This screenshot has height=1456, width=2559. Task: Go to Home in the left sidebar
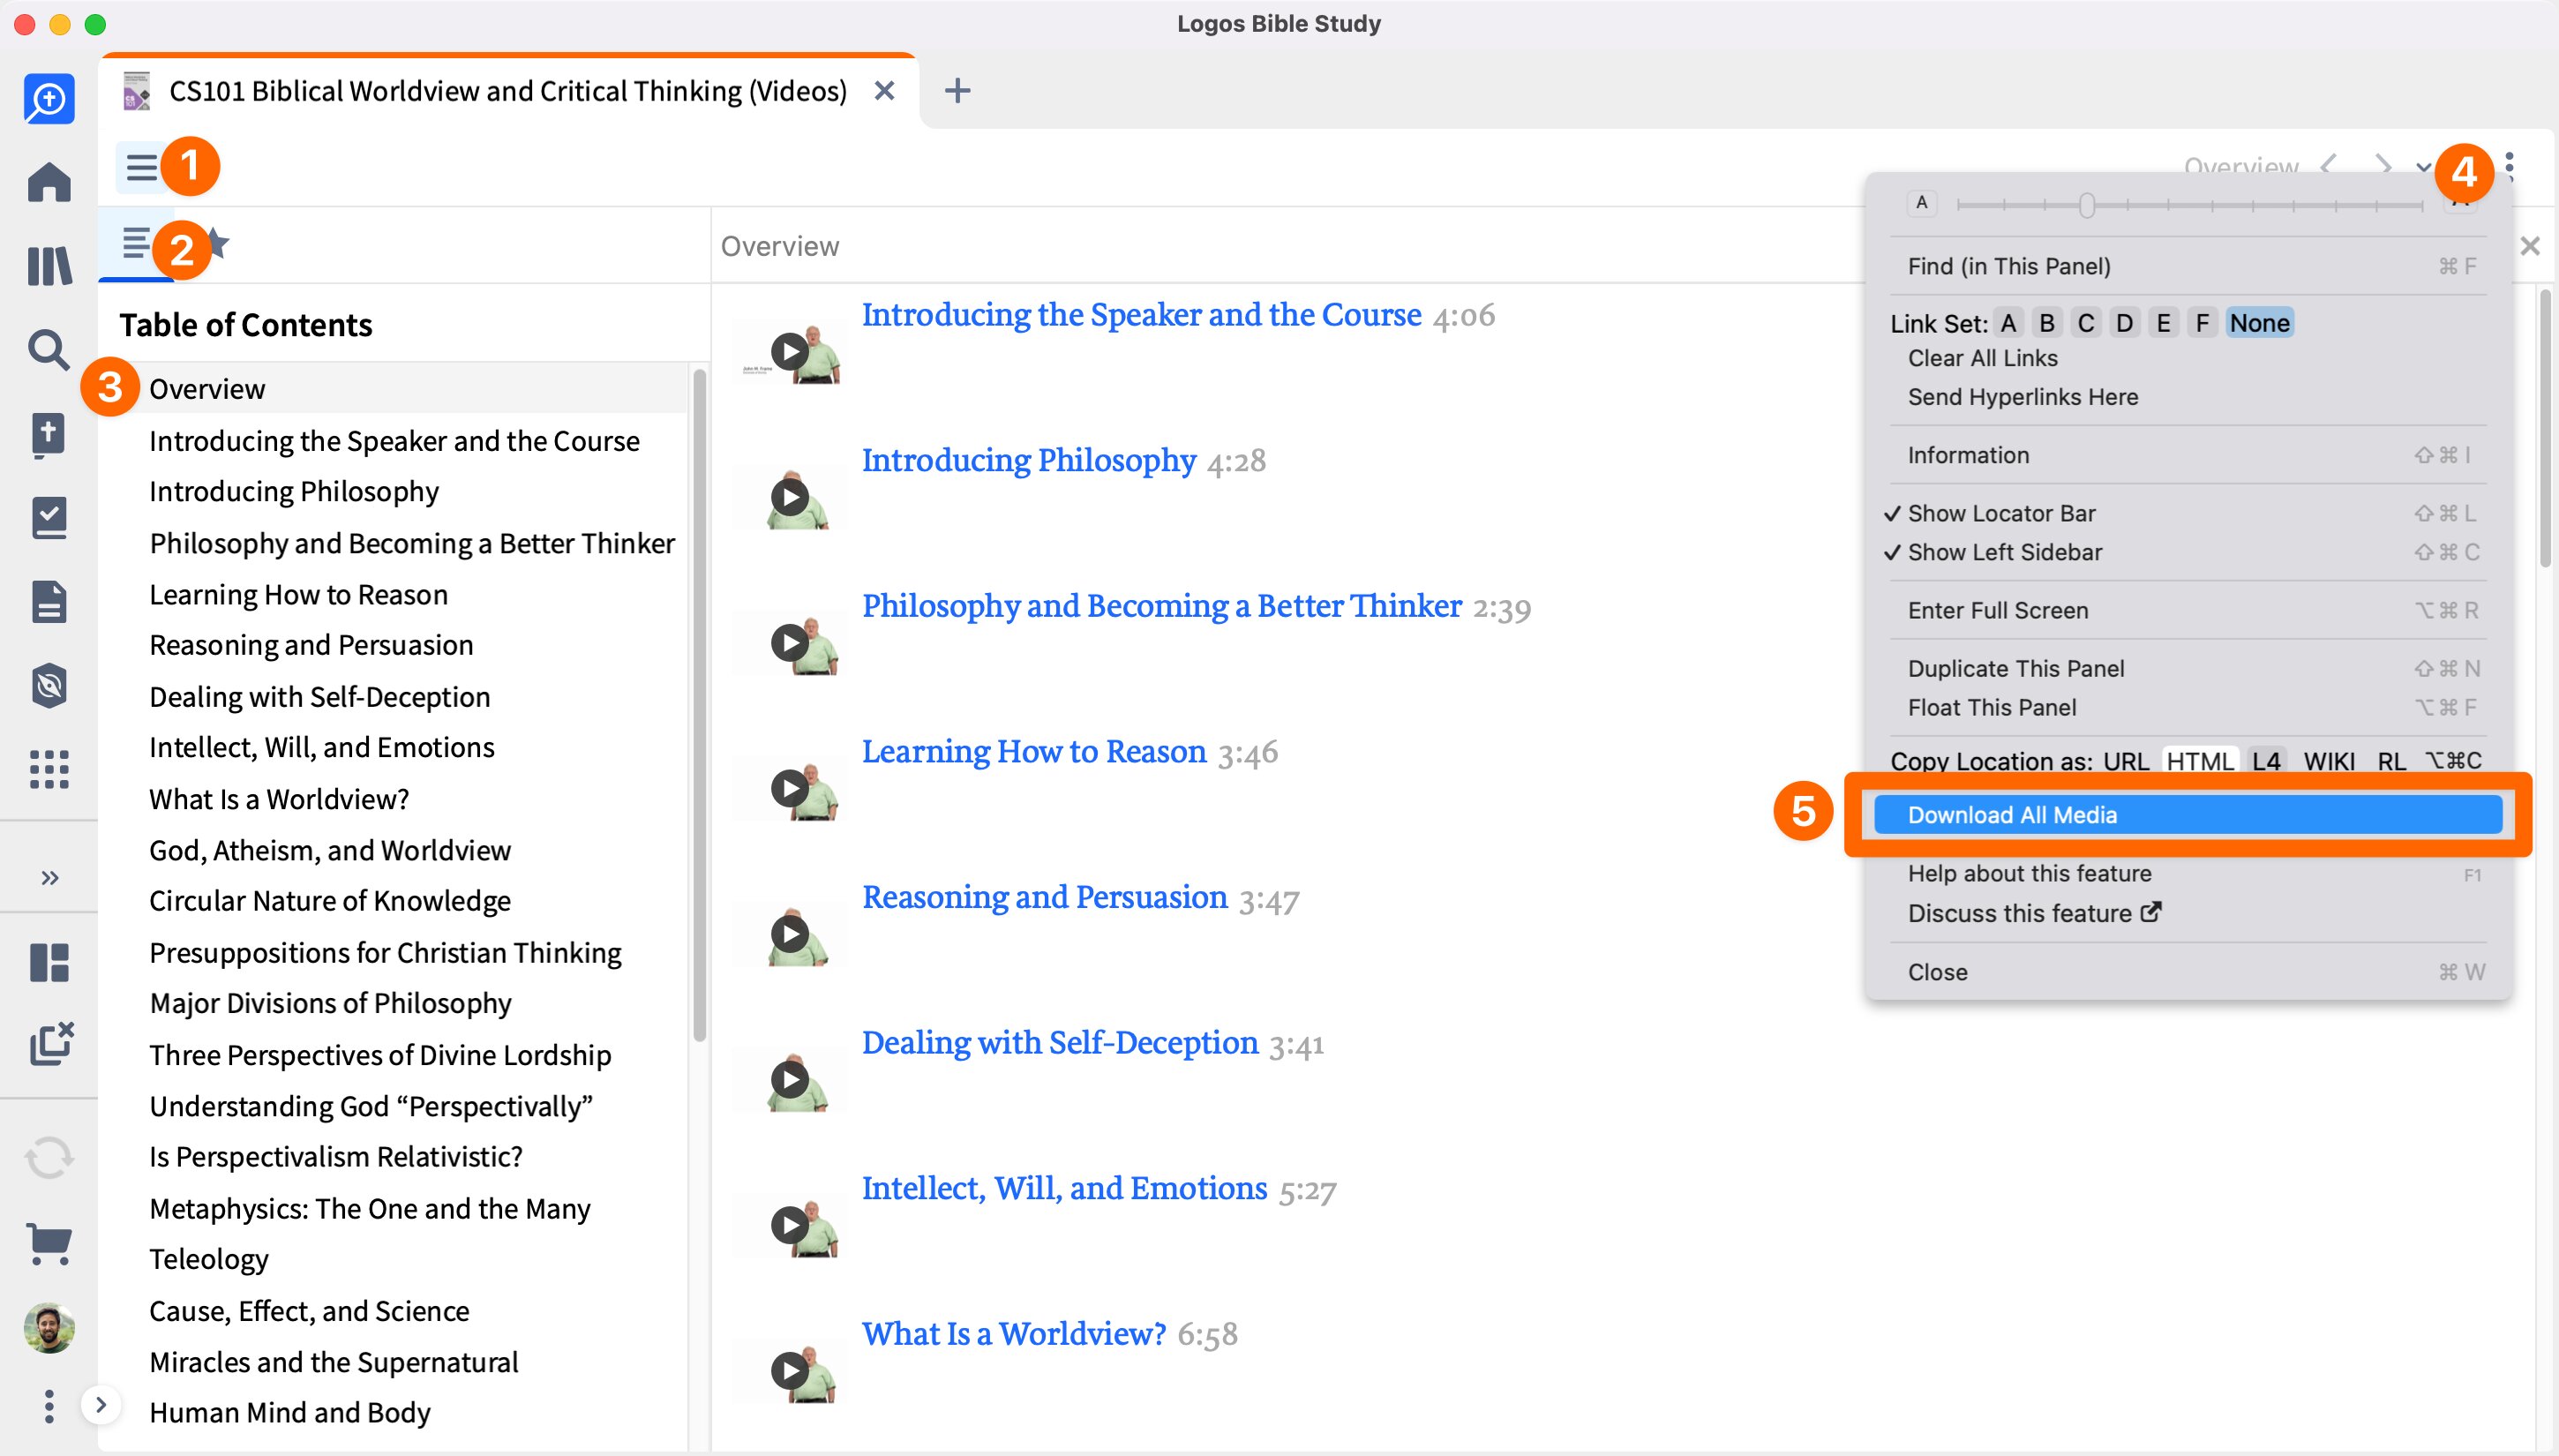click(49, 182)
